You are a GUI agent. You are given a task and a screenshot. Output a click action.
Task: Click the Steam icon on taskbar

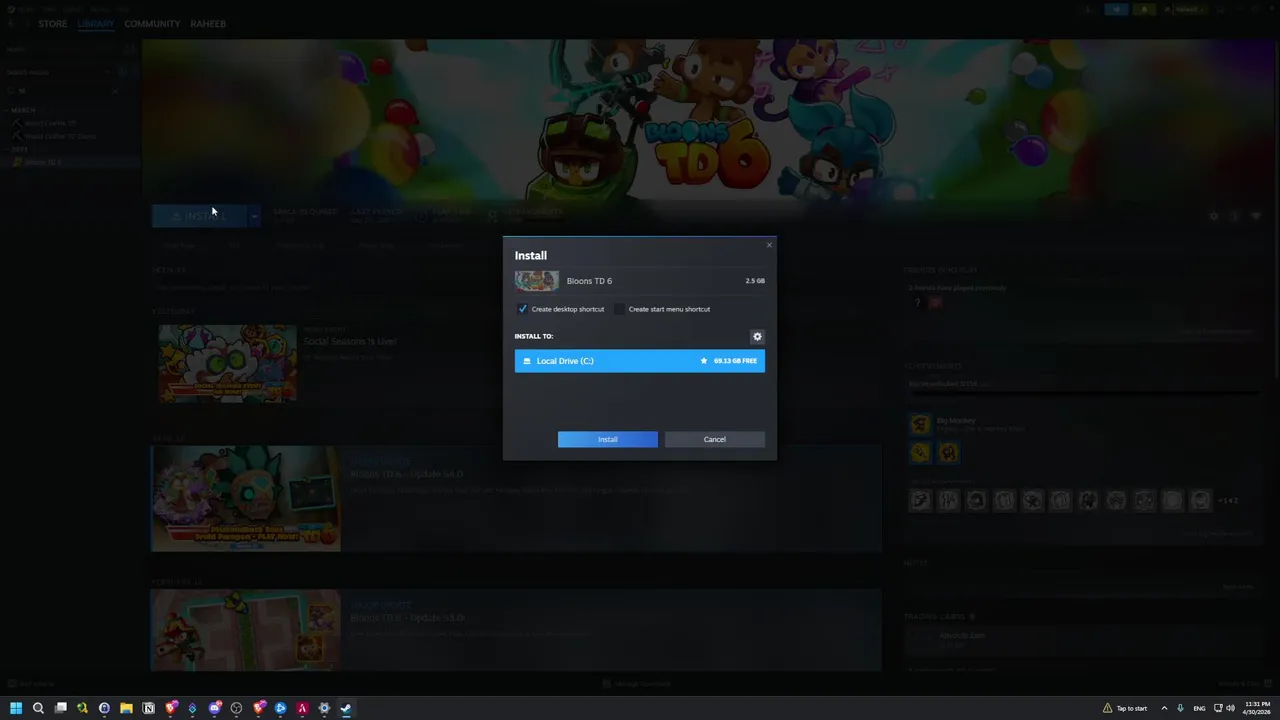[x=346, y=708]
